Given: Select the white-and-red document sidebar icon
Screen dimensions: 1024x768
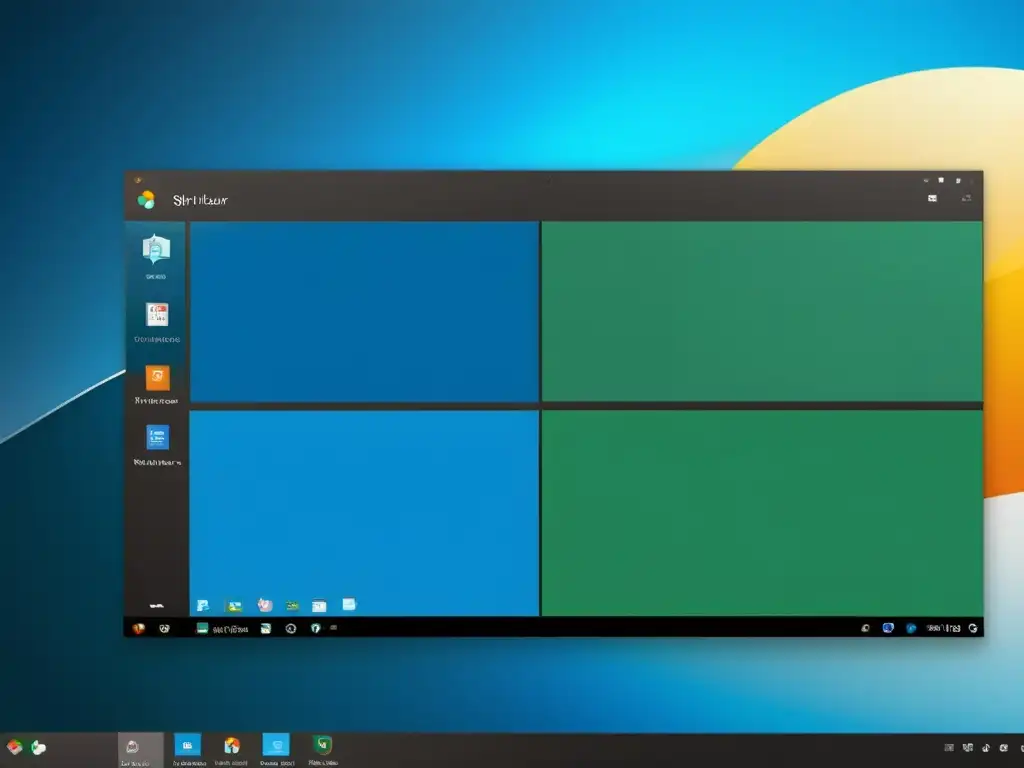Looking at the screenshot, I should click(x=157, y=314).
